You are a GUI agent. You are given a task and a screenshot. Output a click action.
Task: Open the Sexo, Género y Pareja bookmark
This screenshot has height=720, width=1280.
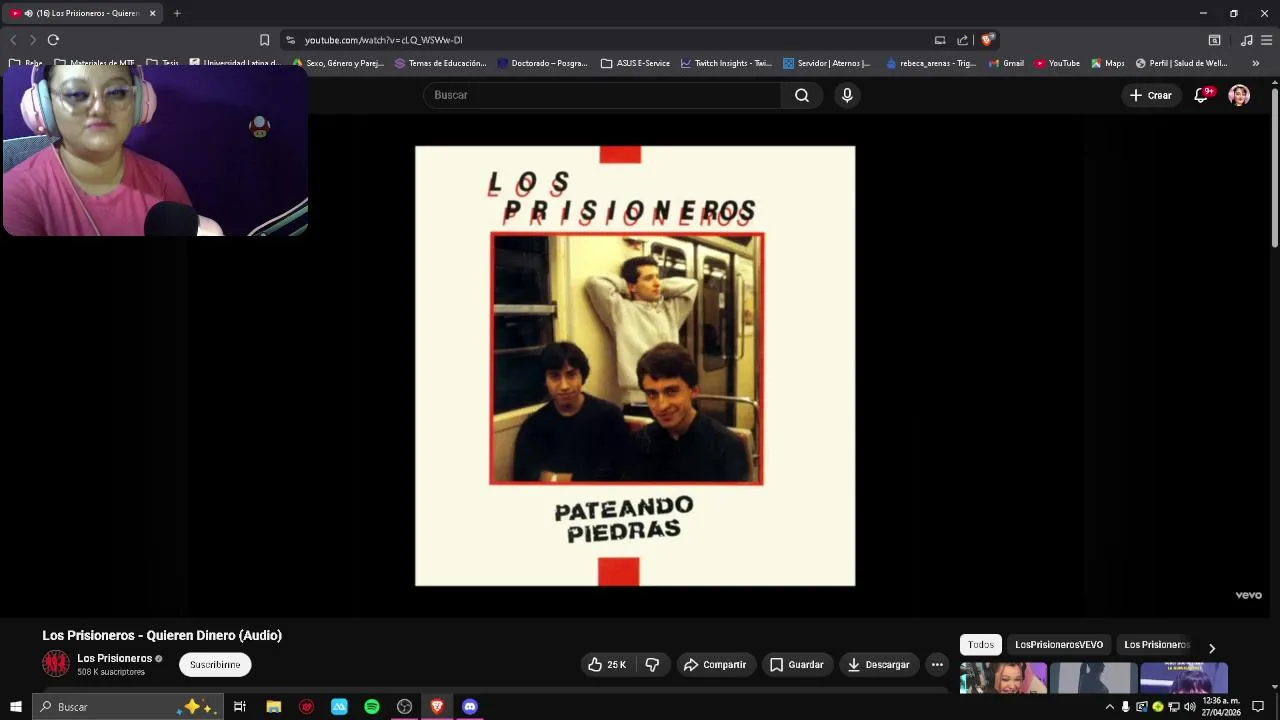tap(338, 63)
